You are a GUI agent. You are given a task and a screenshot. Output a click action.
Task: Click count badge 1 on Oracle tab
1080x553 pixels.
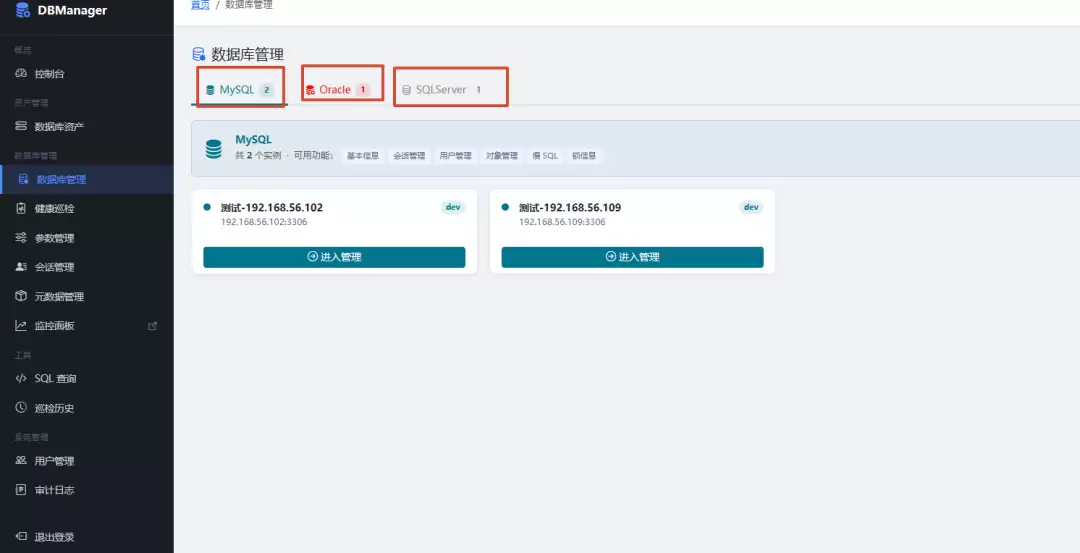coord(363,90)
